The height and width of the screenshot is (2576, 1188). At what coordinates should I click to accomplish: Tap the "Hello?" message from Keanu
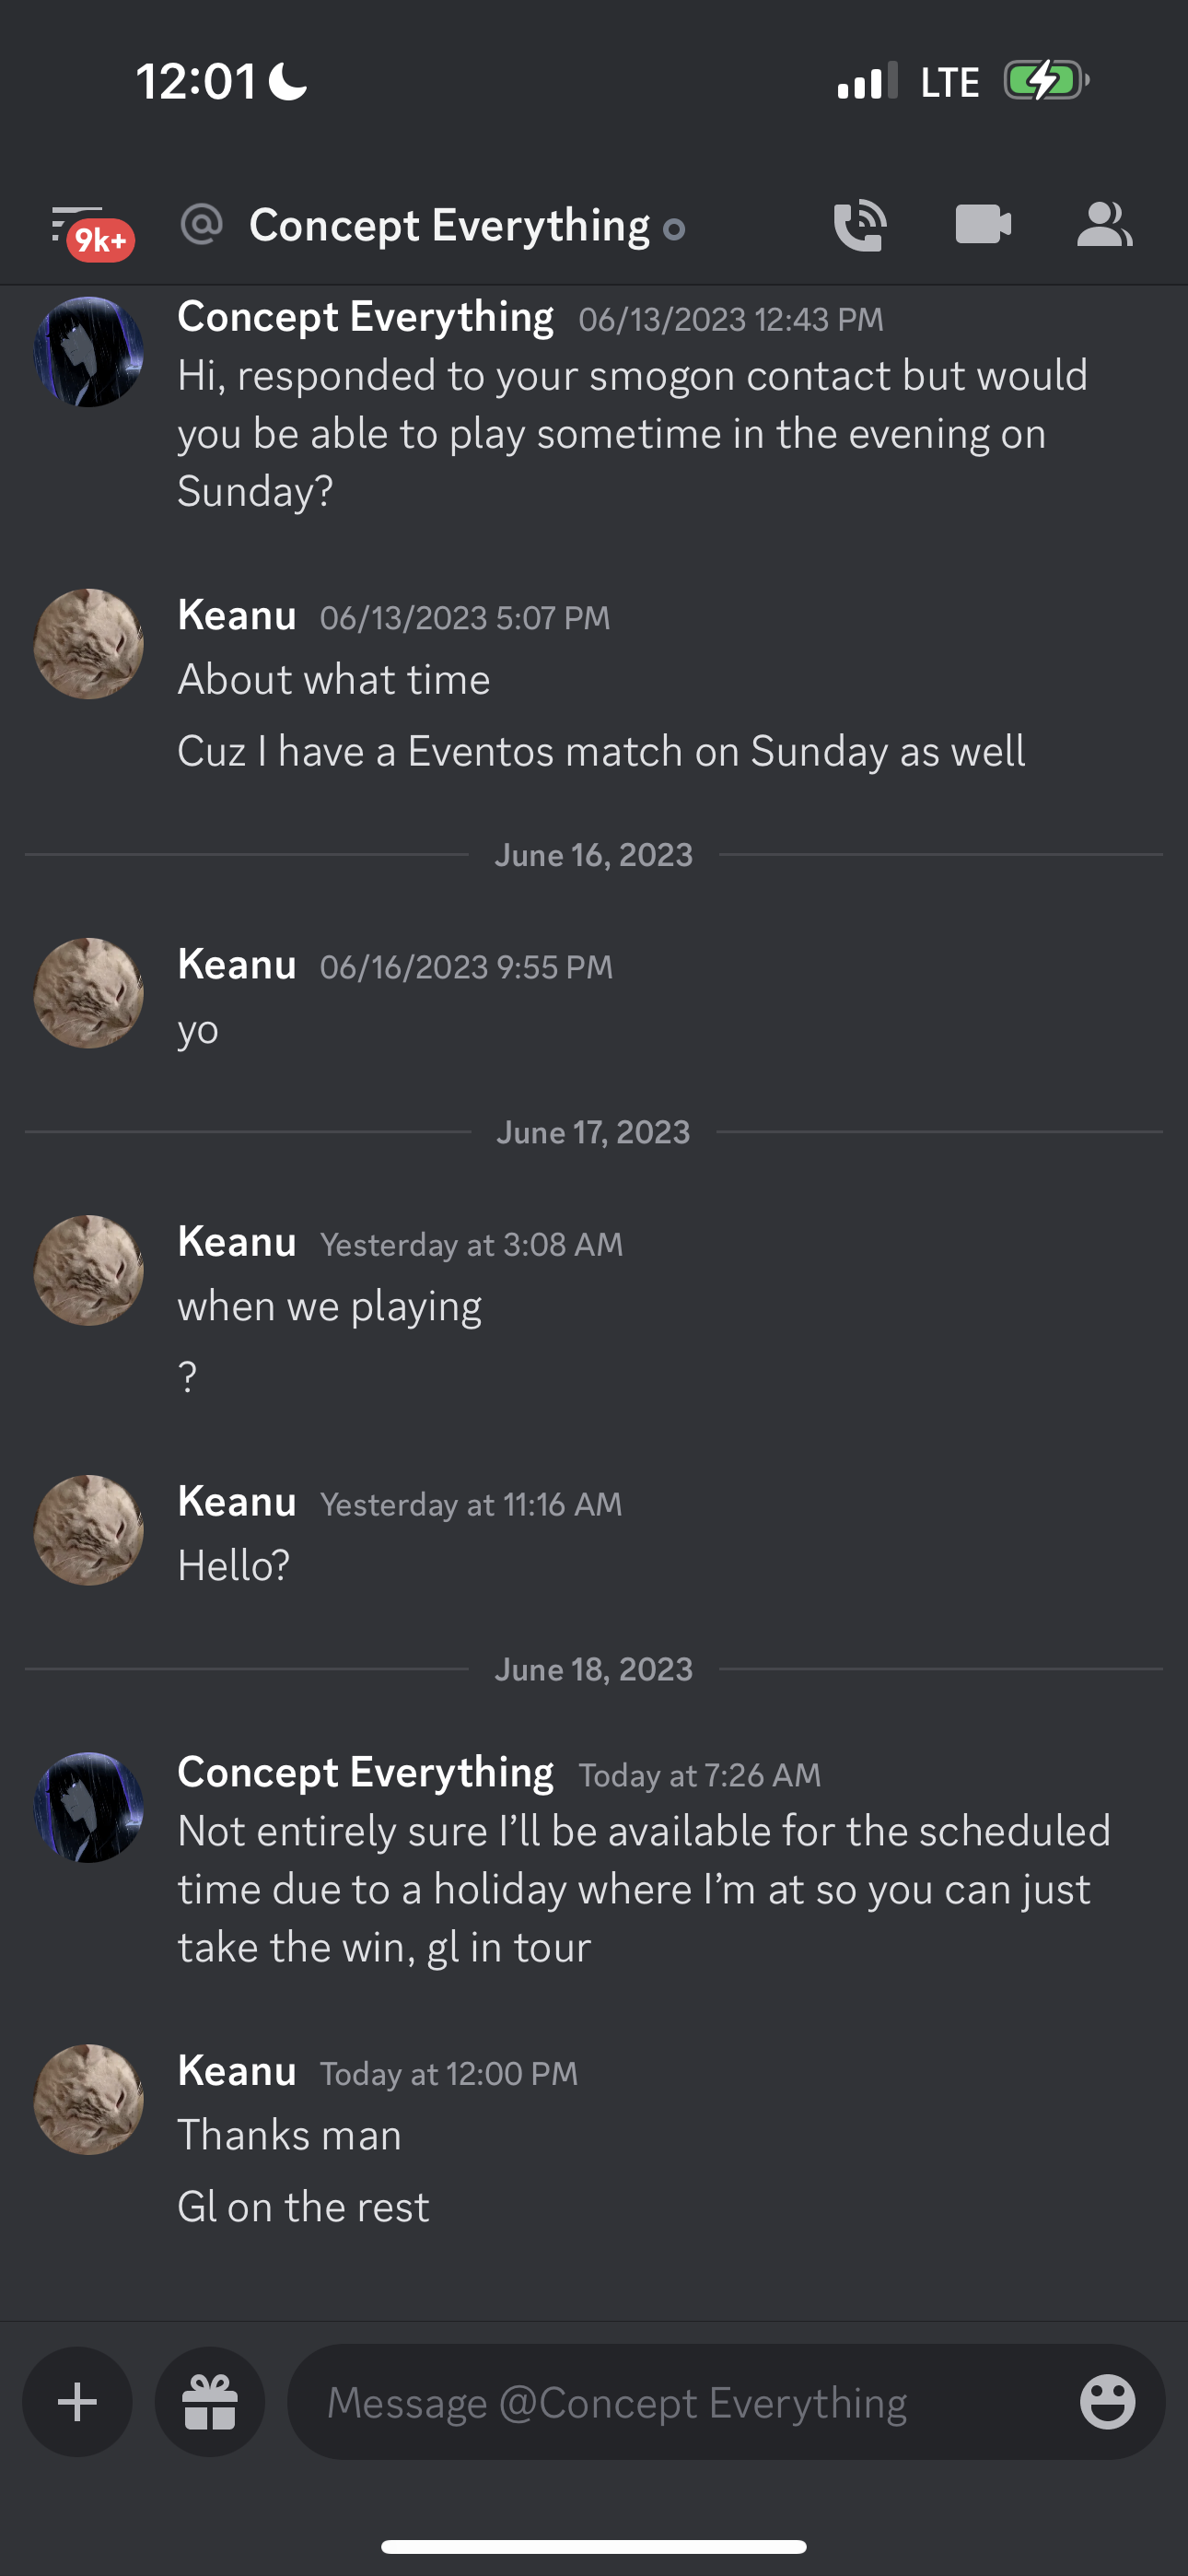point(234,1566)
